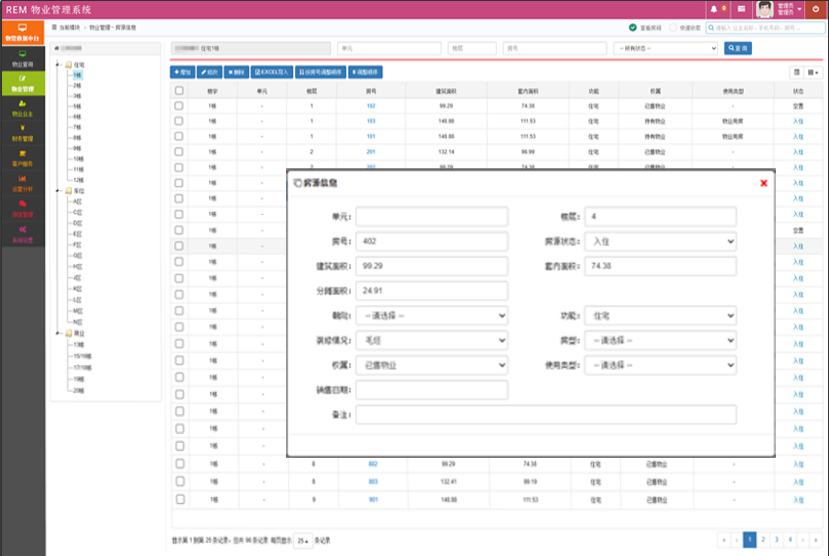Viewport: 829px width, 556px height.
Task: Open the 房源状态 dropdown showing 入住
Action: pos(660,242)
